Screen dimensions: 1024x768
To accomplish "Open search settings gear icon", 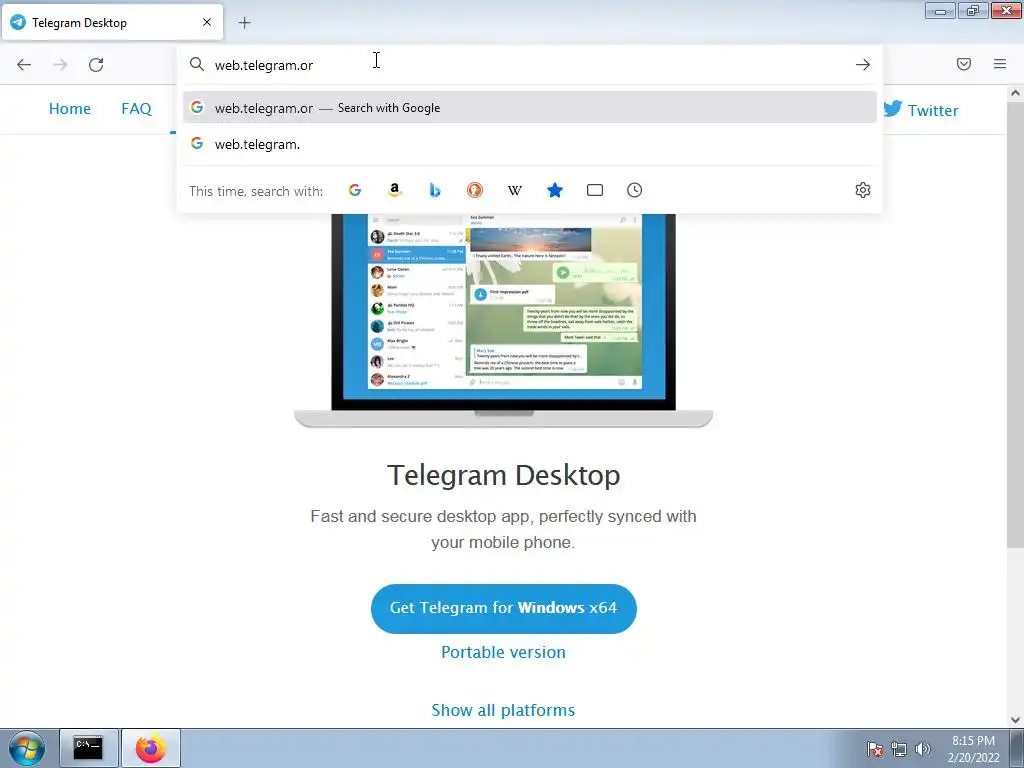I will [x=863, y=190].
